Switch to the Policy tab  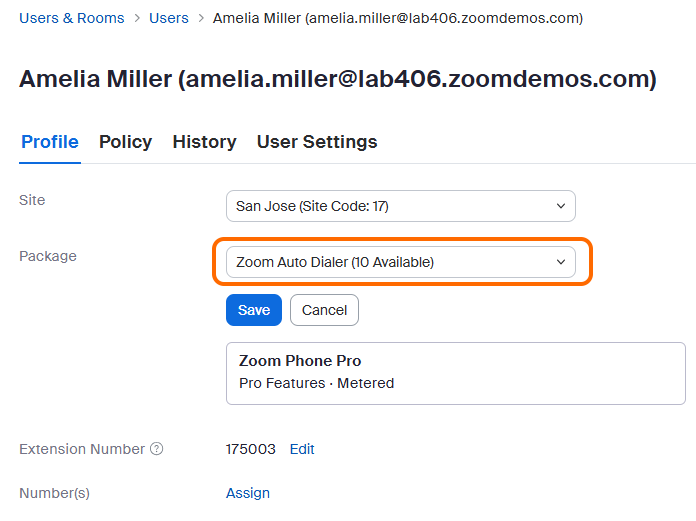coord(125,142)
